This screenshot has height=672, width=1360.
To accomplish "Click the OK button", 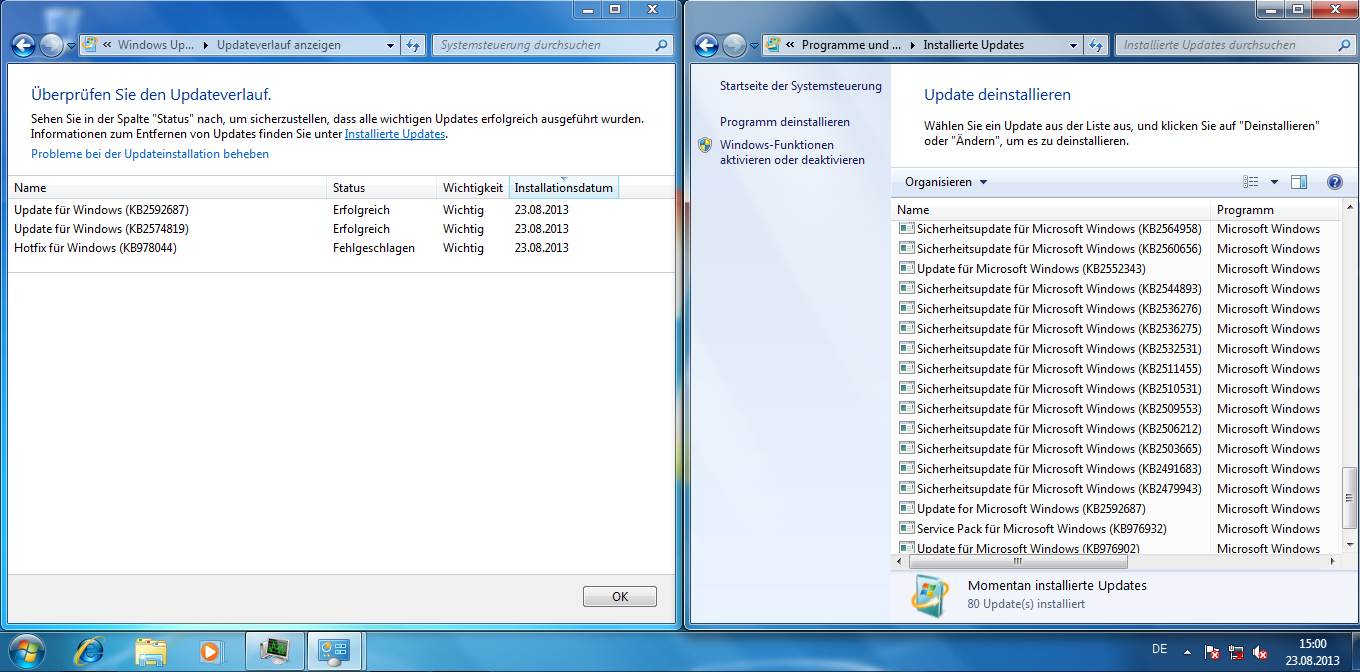I will click(x=619, y=596).
